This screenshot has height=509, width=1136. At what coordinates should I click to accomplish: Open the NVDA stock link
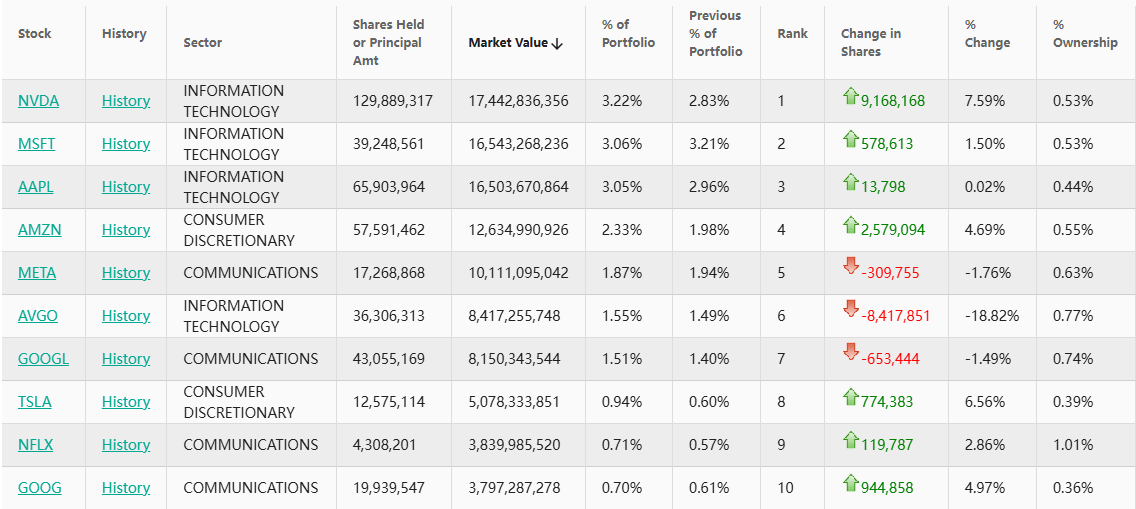tap(38, 101)
